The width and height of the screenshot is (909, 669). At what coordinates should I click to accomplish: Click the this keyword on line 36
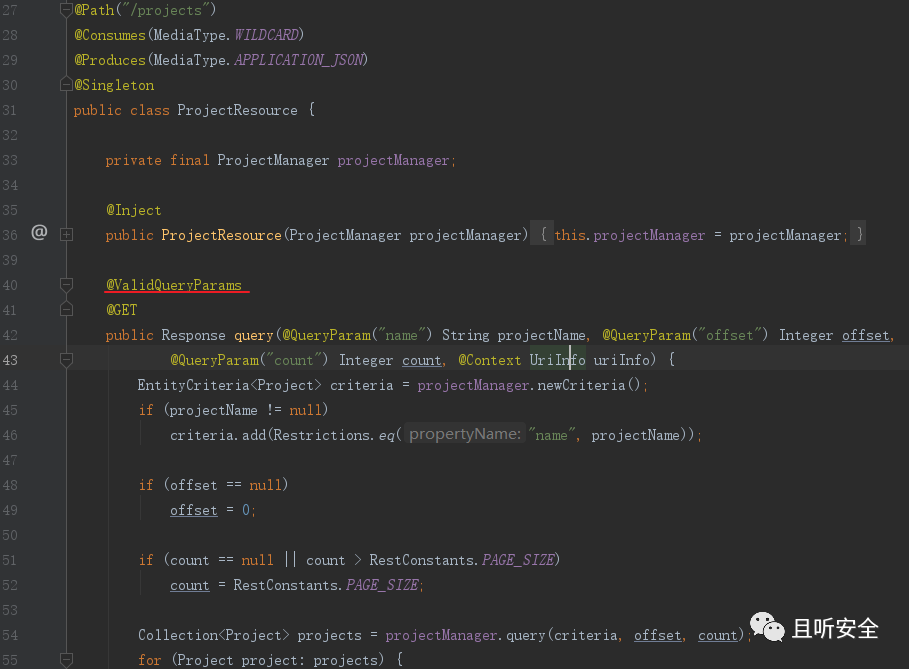tap(570, 235)
